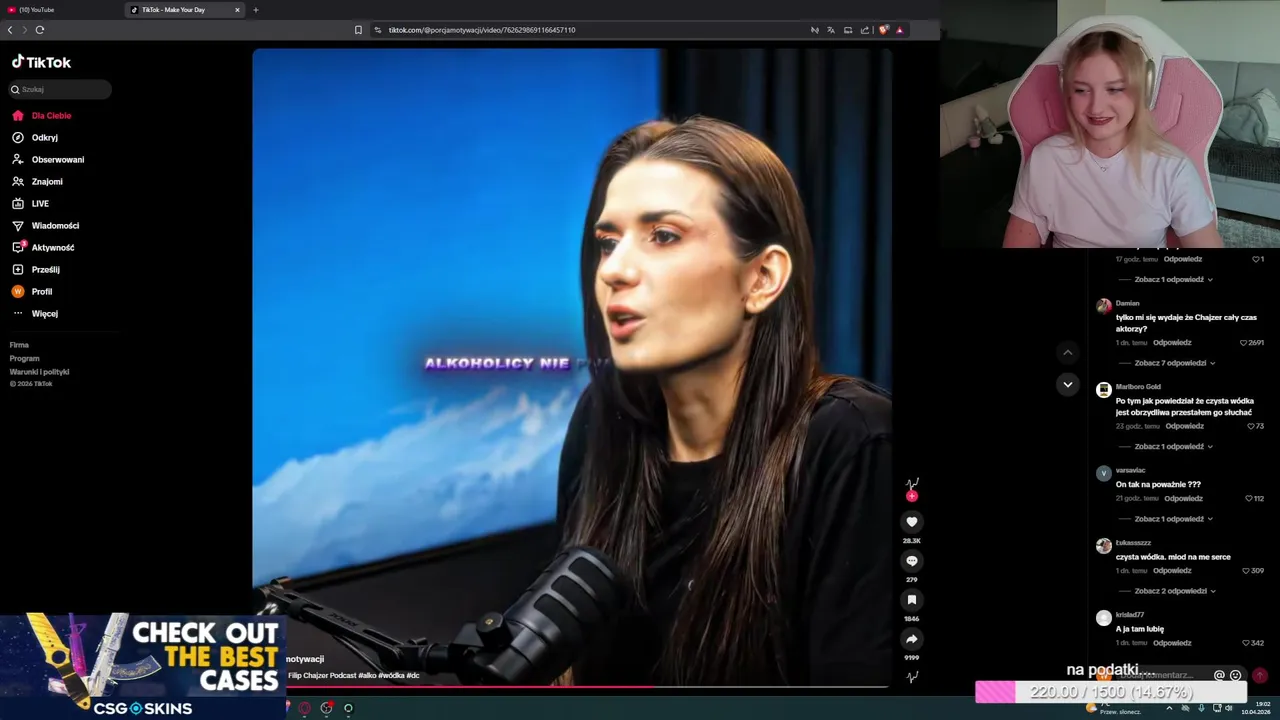
Task: Click the video progress bar
Action: coord(571,686)
